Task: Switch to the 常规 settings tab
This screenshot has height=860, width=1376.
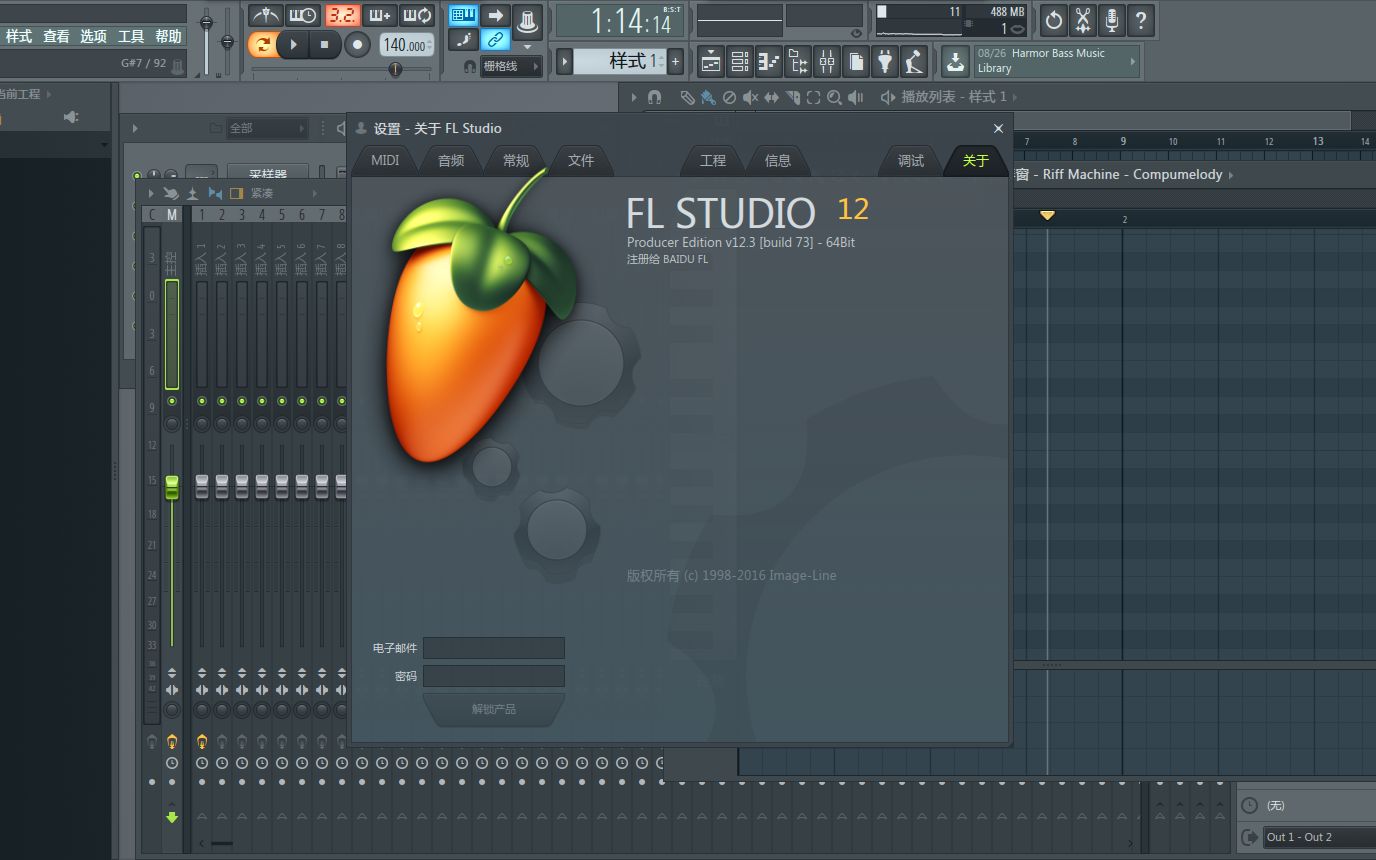Action: (516, 160)
